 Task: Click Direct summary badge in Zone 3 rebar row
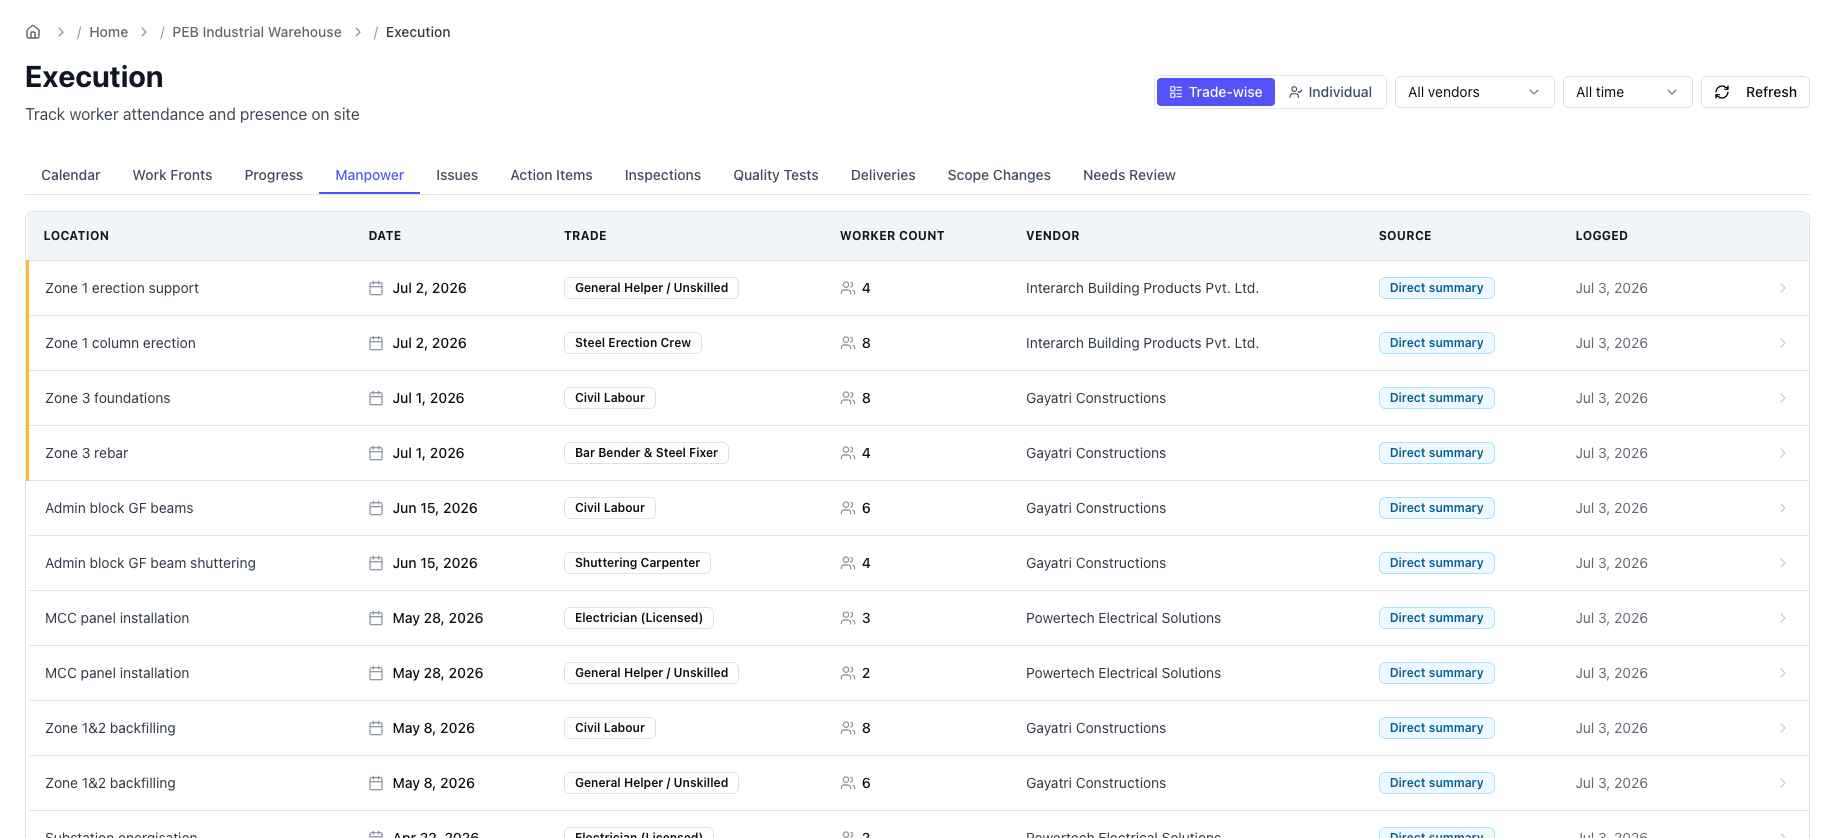1436,453
